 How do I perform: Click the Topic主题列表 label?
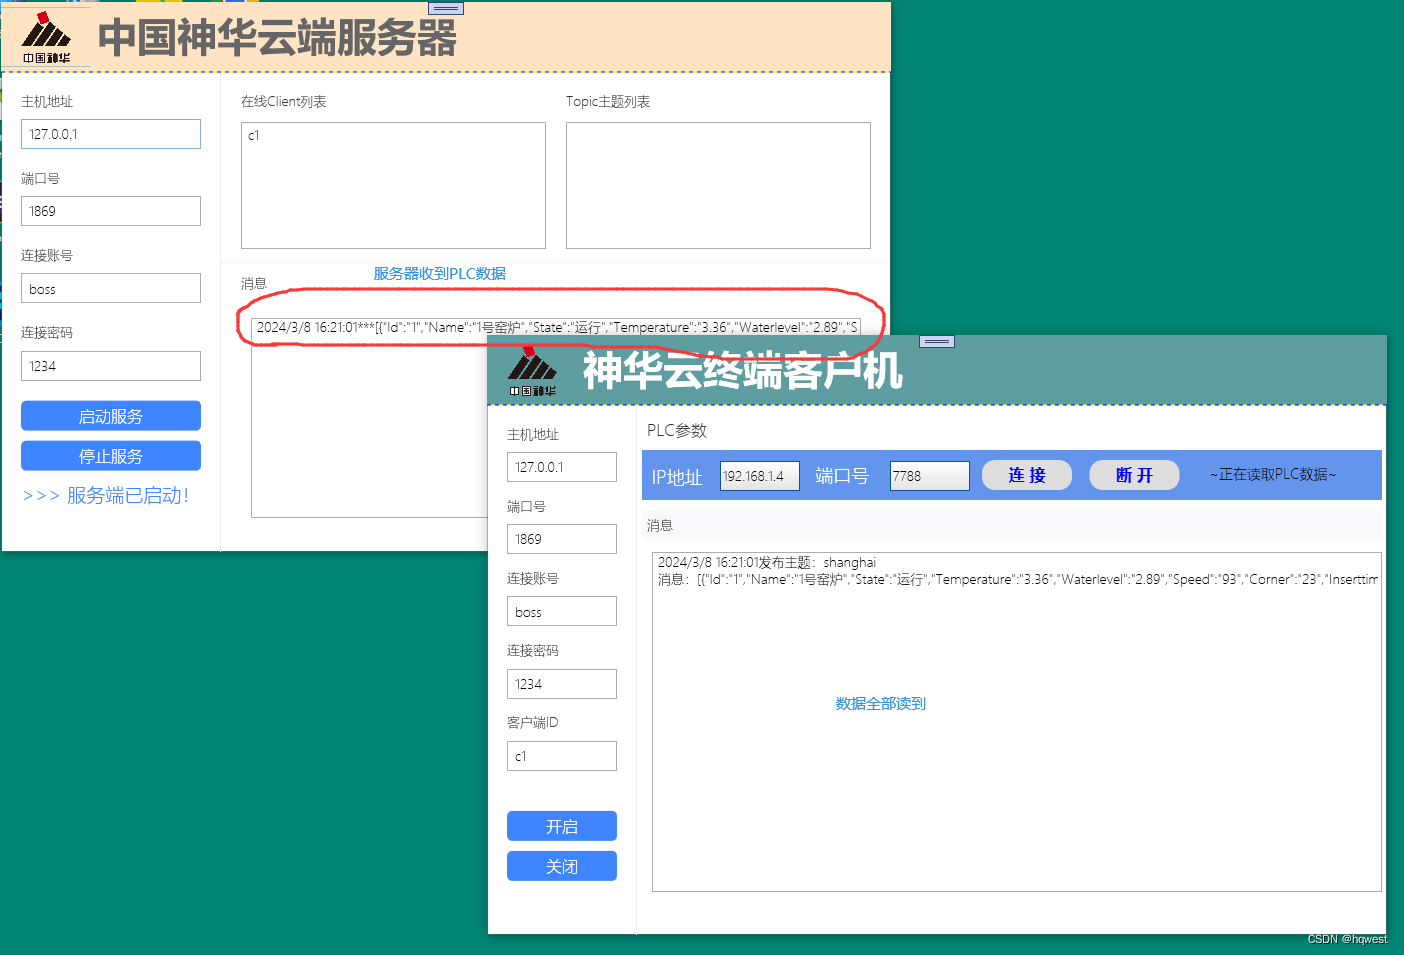pyautogui.click(x=608, y=102)
